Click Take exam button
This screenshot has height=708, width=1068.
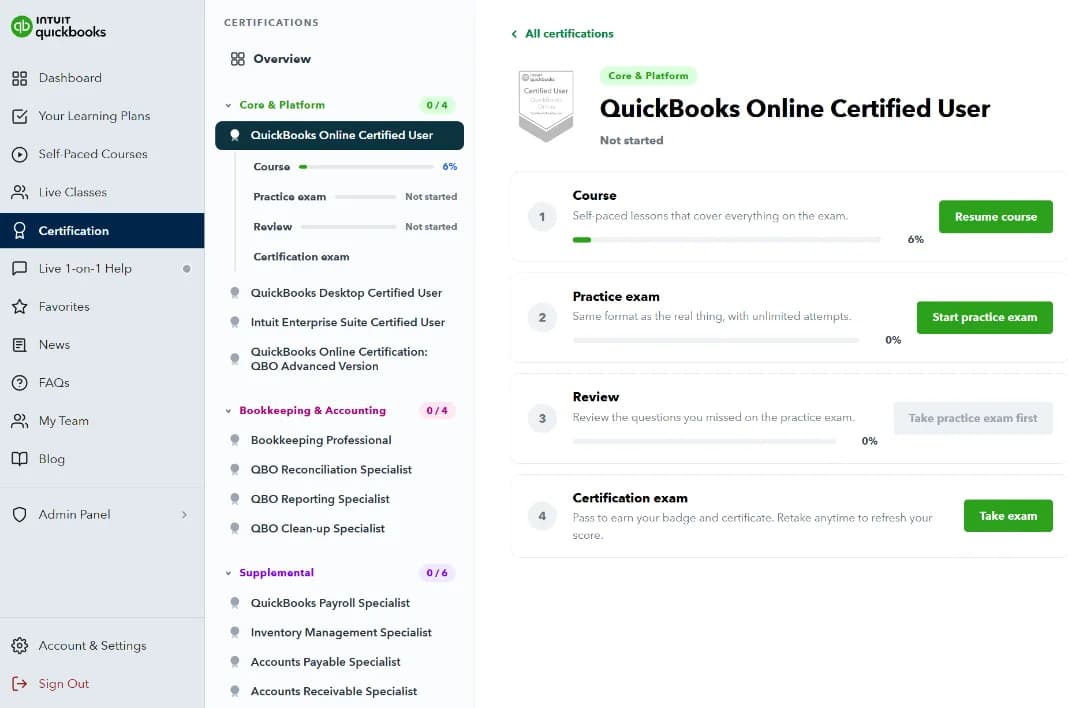pos(1008,516)
